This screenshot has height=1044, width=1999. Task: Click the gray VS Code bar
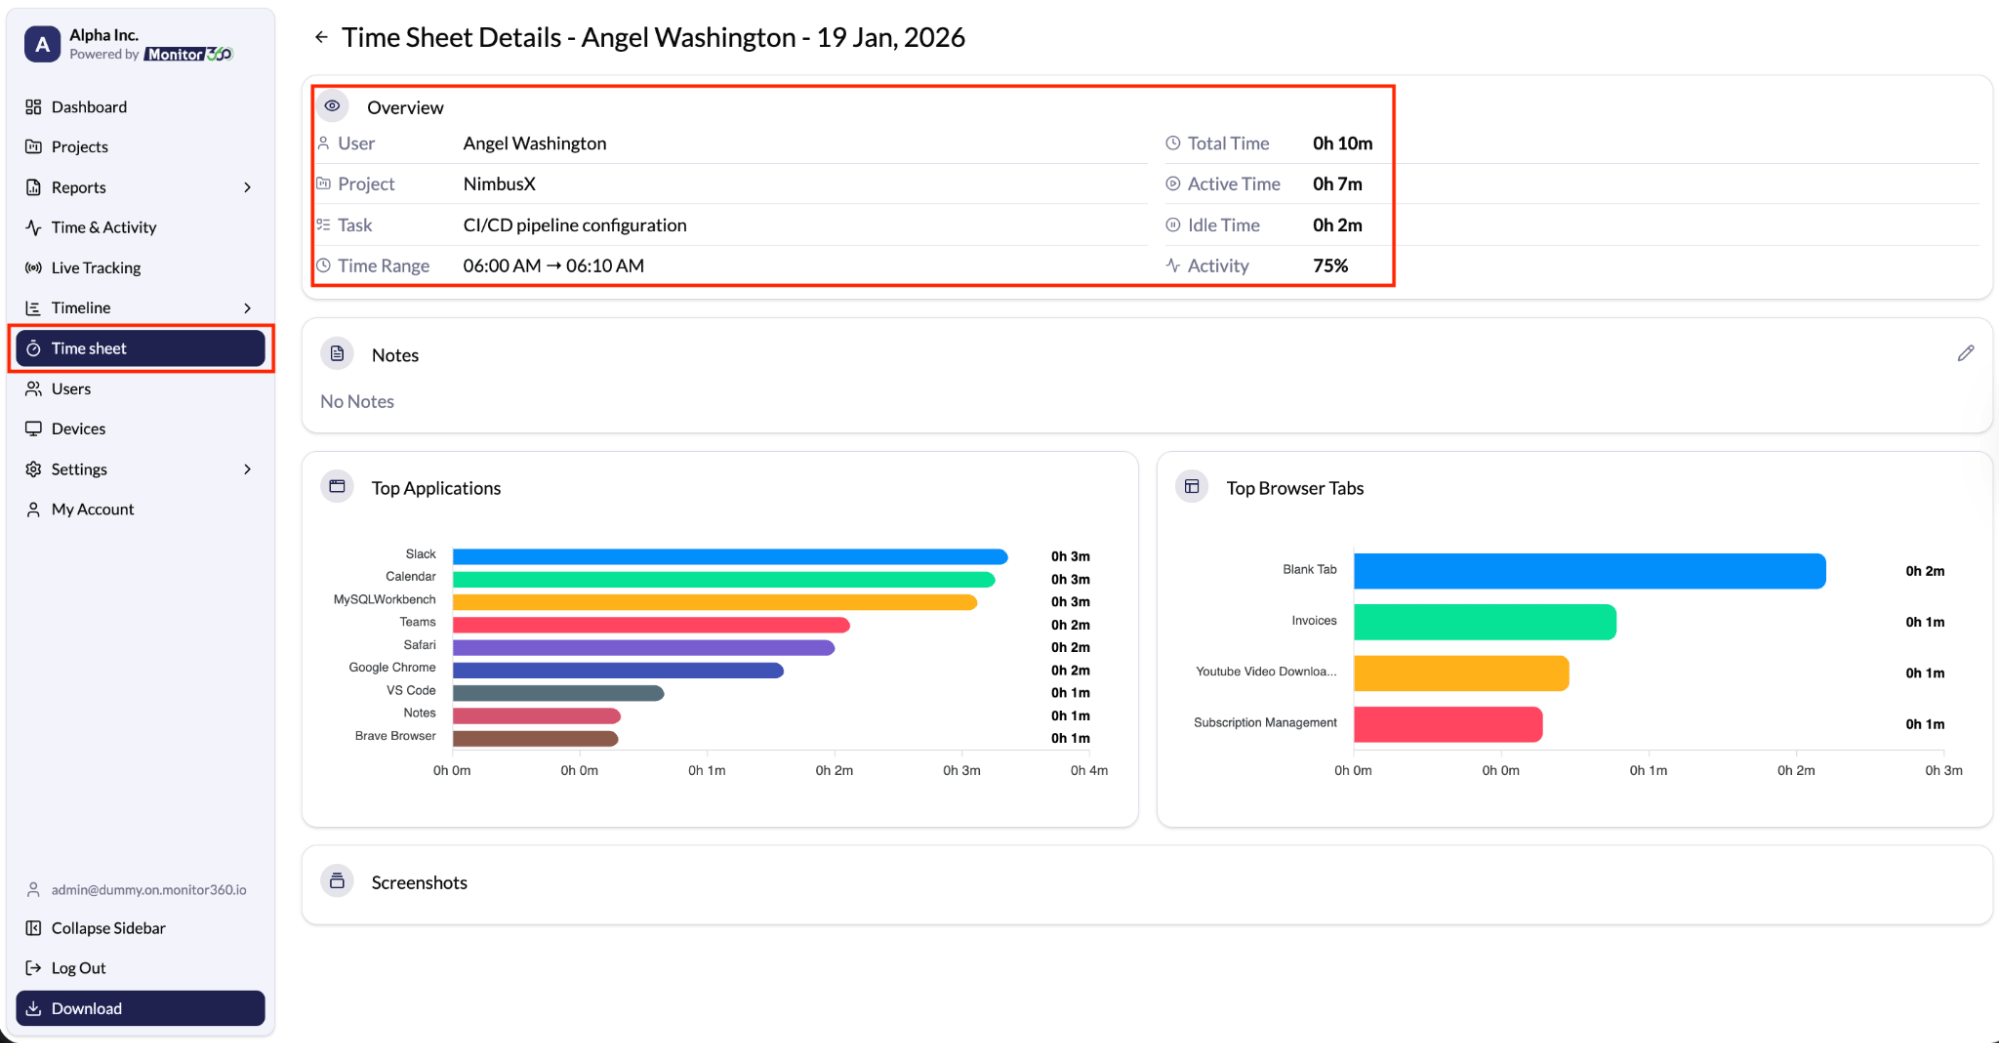coord(558,693)
